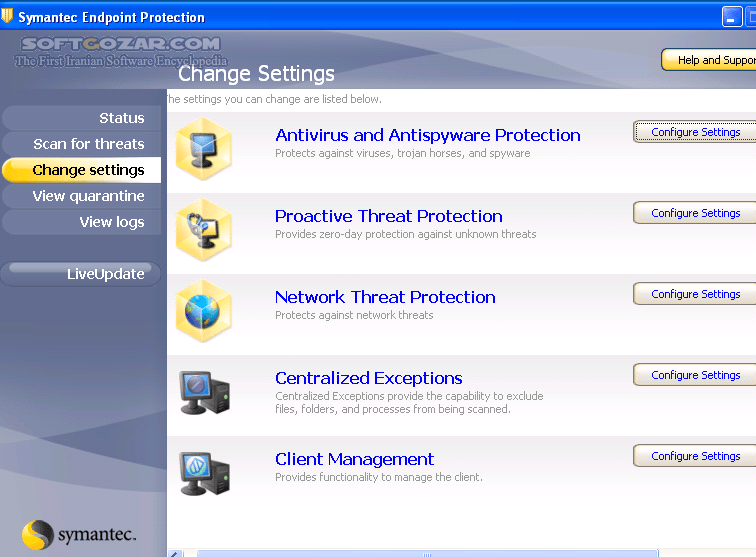The height and width of the screenshot is (557, 756).
Task: Click 'Provides zero-day protection against unknown threats' text
Action: pyautogui.click(x=405, y=234)
